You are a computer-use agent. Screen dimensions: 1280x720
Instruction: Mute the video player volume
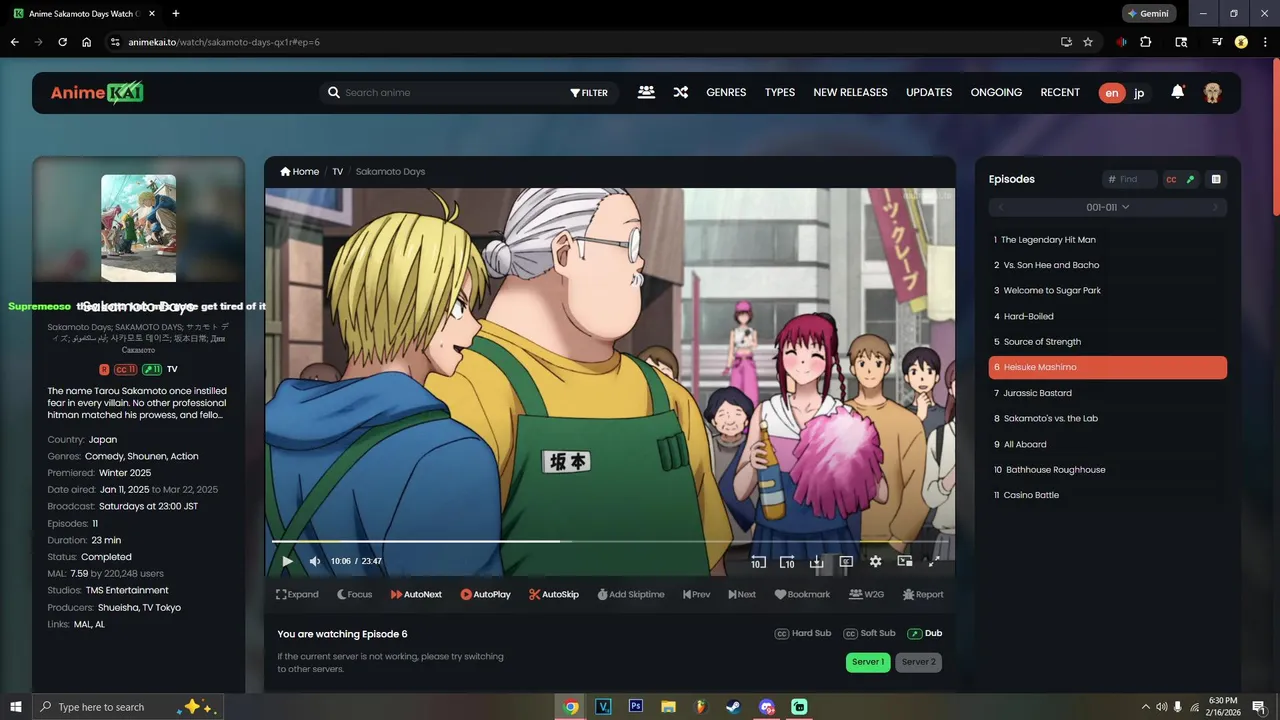point(315,561)
